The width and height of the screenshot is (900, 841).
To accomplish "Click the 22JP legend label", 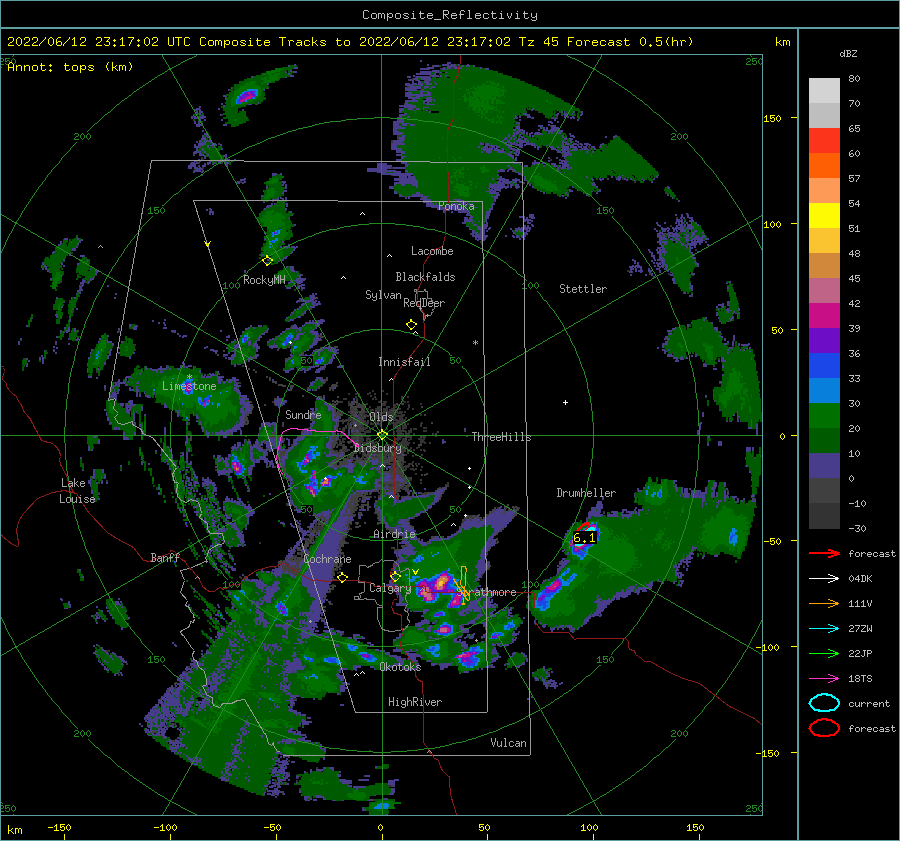I will click(x=860, y=653).
